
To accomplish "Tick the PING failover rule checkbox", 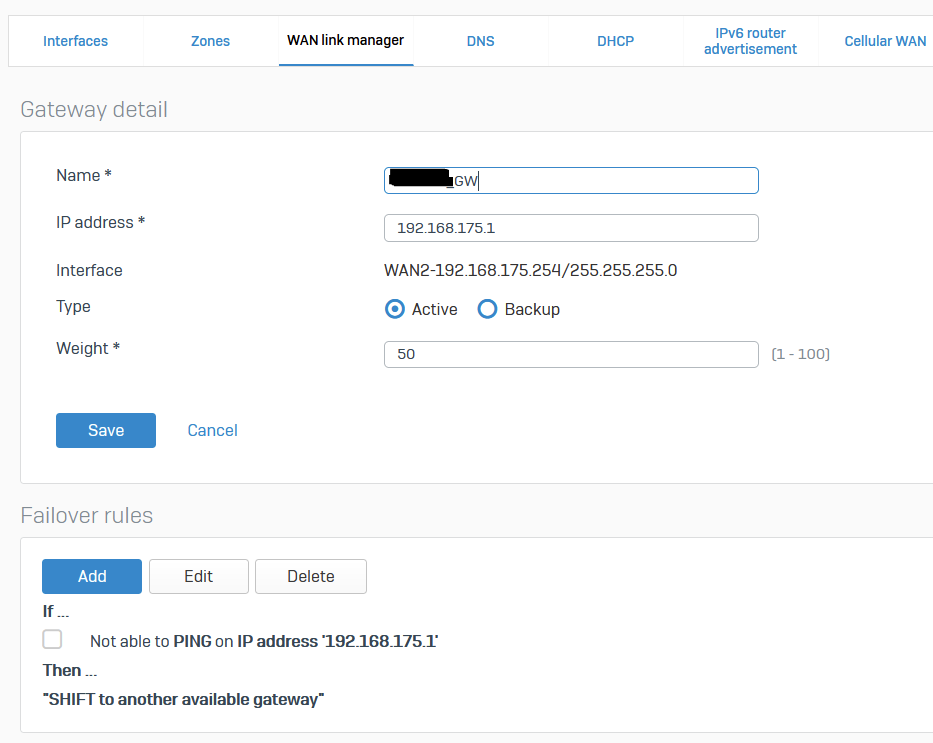I will [52, 640].
